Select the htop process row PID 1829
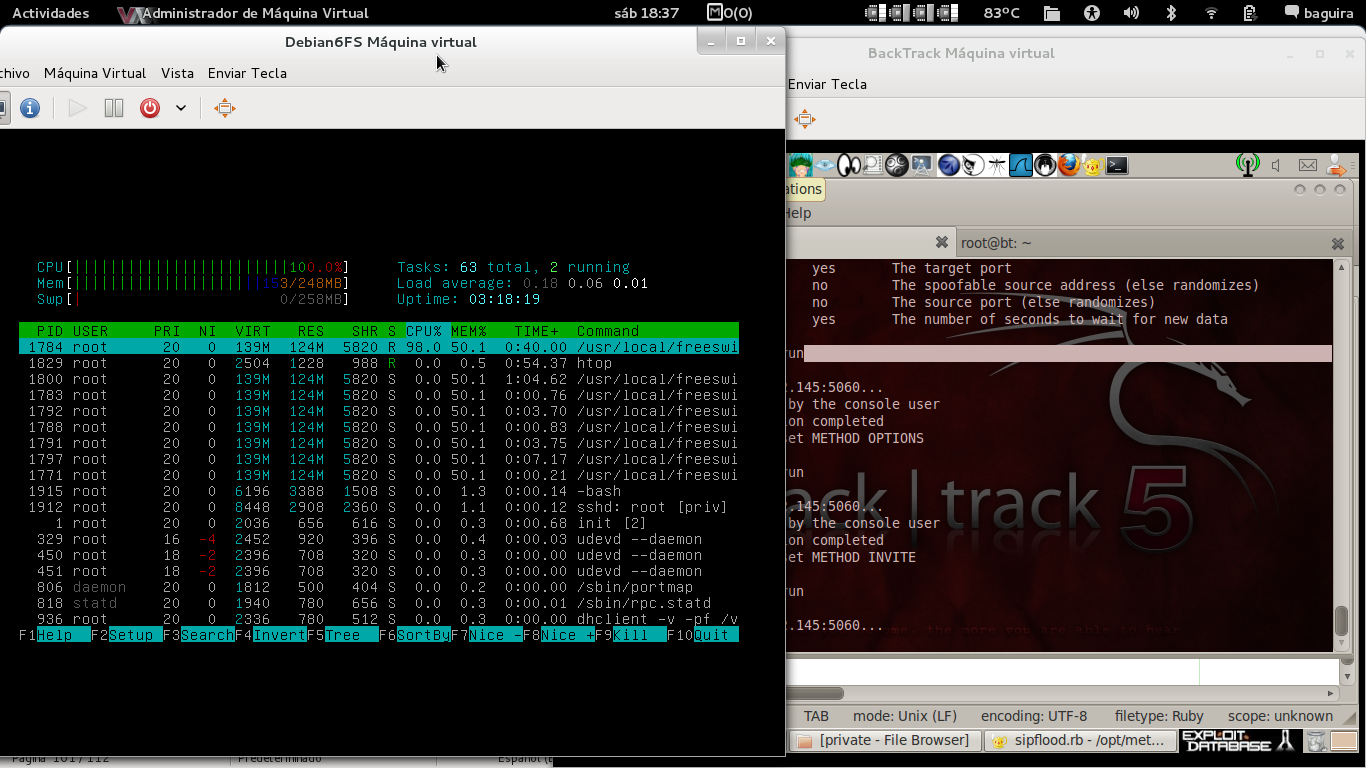1366x768 pixels. click(379, 363)
